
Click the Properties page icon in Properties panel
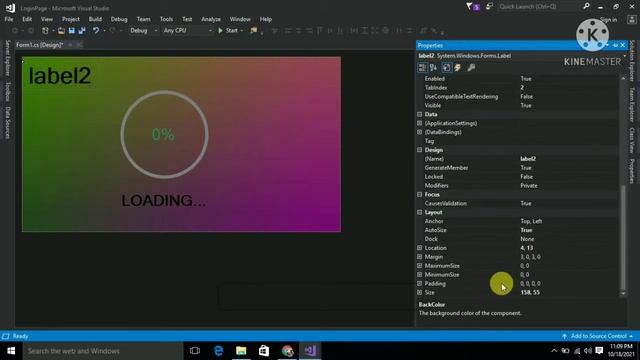[x=447, y=68]
